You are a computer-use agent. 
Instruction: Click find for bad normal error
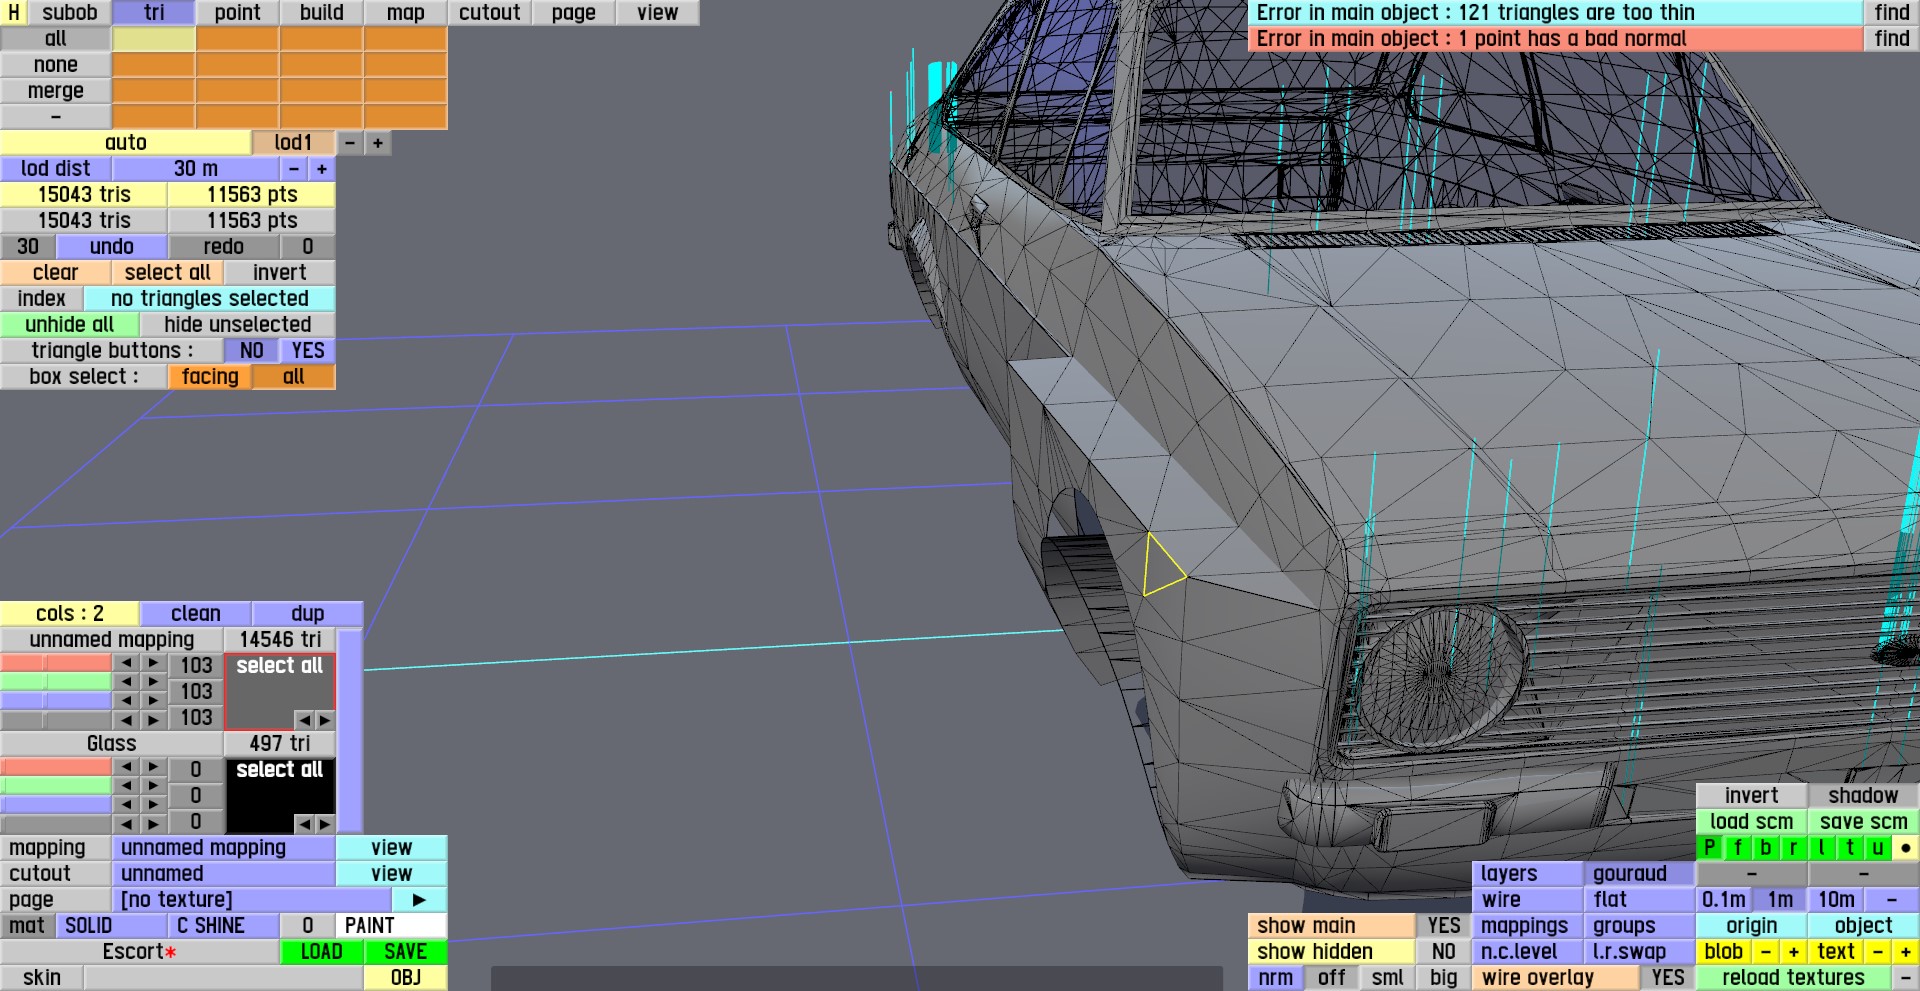tap(1892, 39)
